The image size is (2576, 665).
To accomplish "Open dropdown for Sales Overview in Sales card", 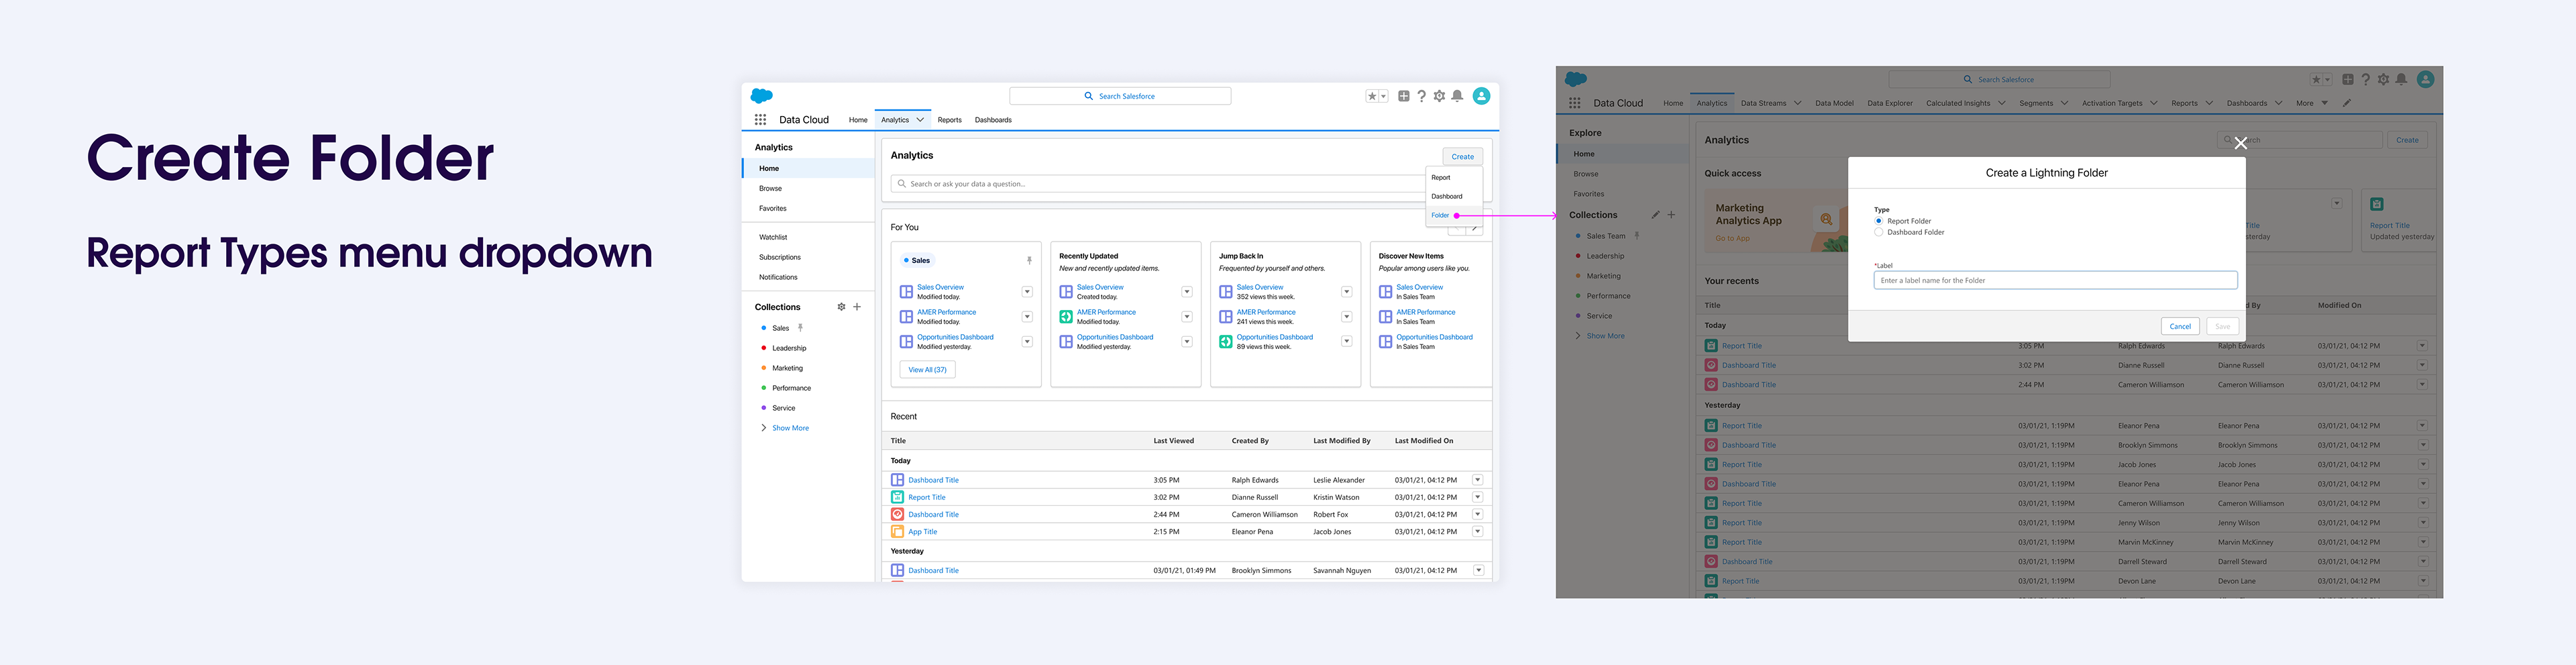I will click(x=1027, y=292).
